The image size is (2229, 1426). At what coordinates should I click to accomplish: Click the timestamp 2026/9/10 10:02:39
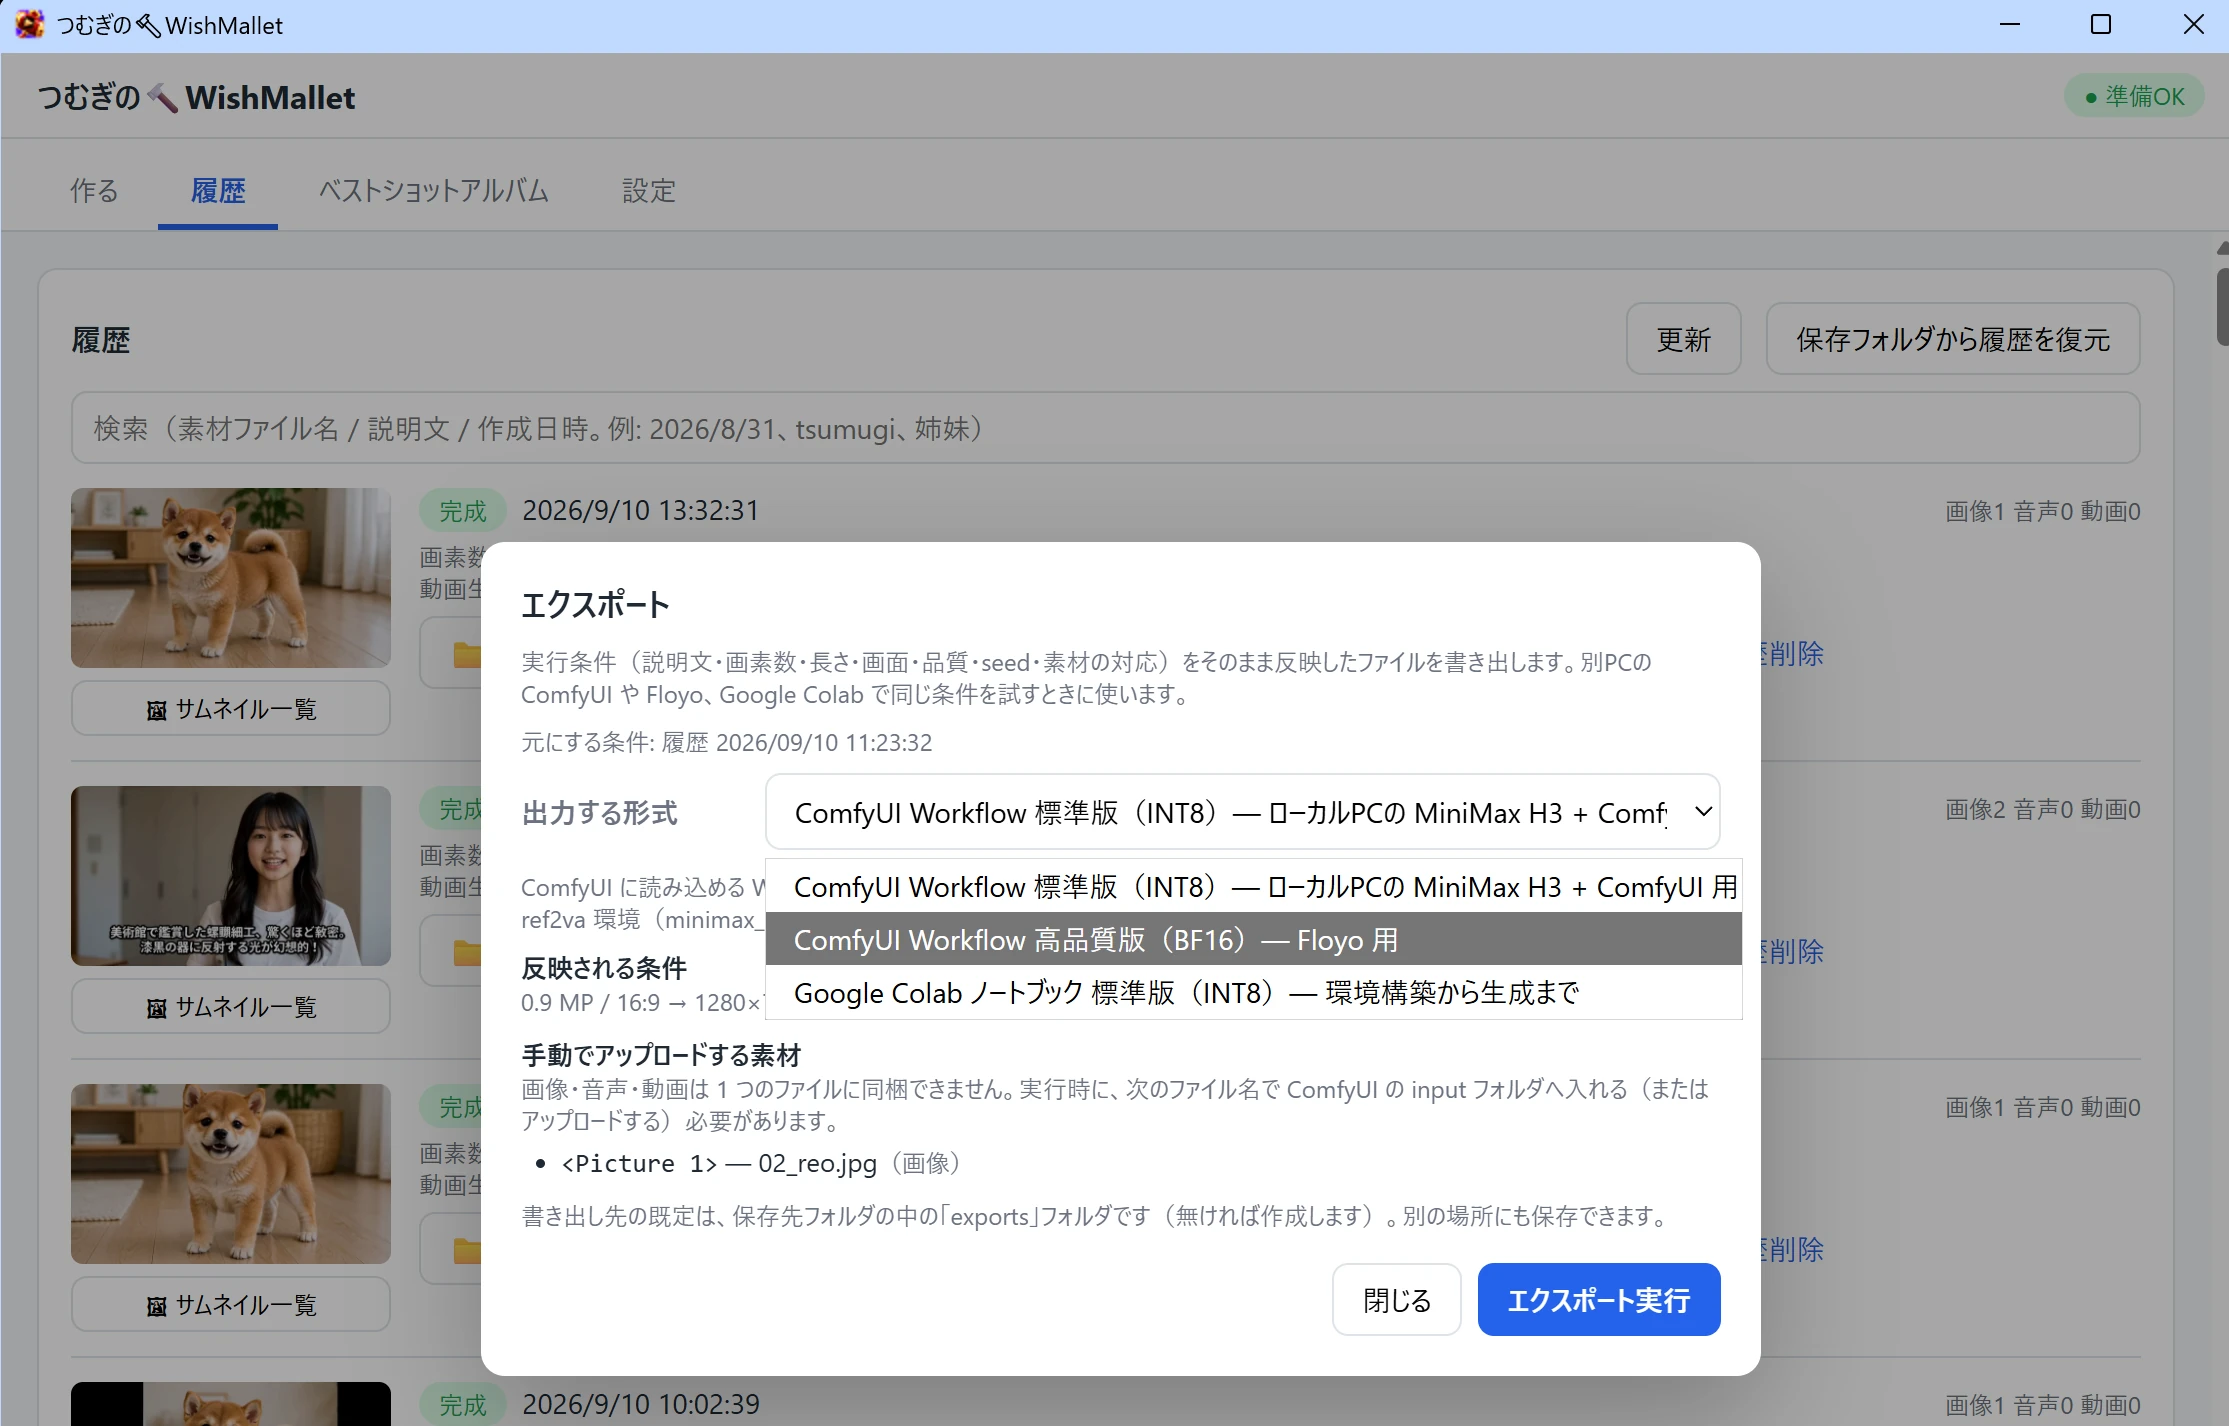640,1404
